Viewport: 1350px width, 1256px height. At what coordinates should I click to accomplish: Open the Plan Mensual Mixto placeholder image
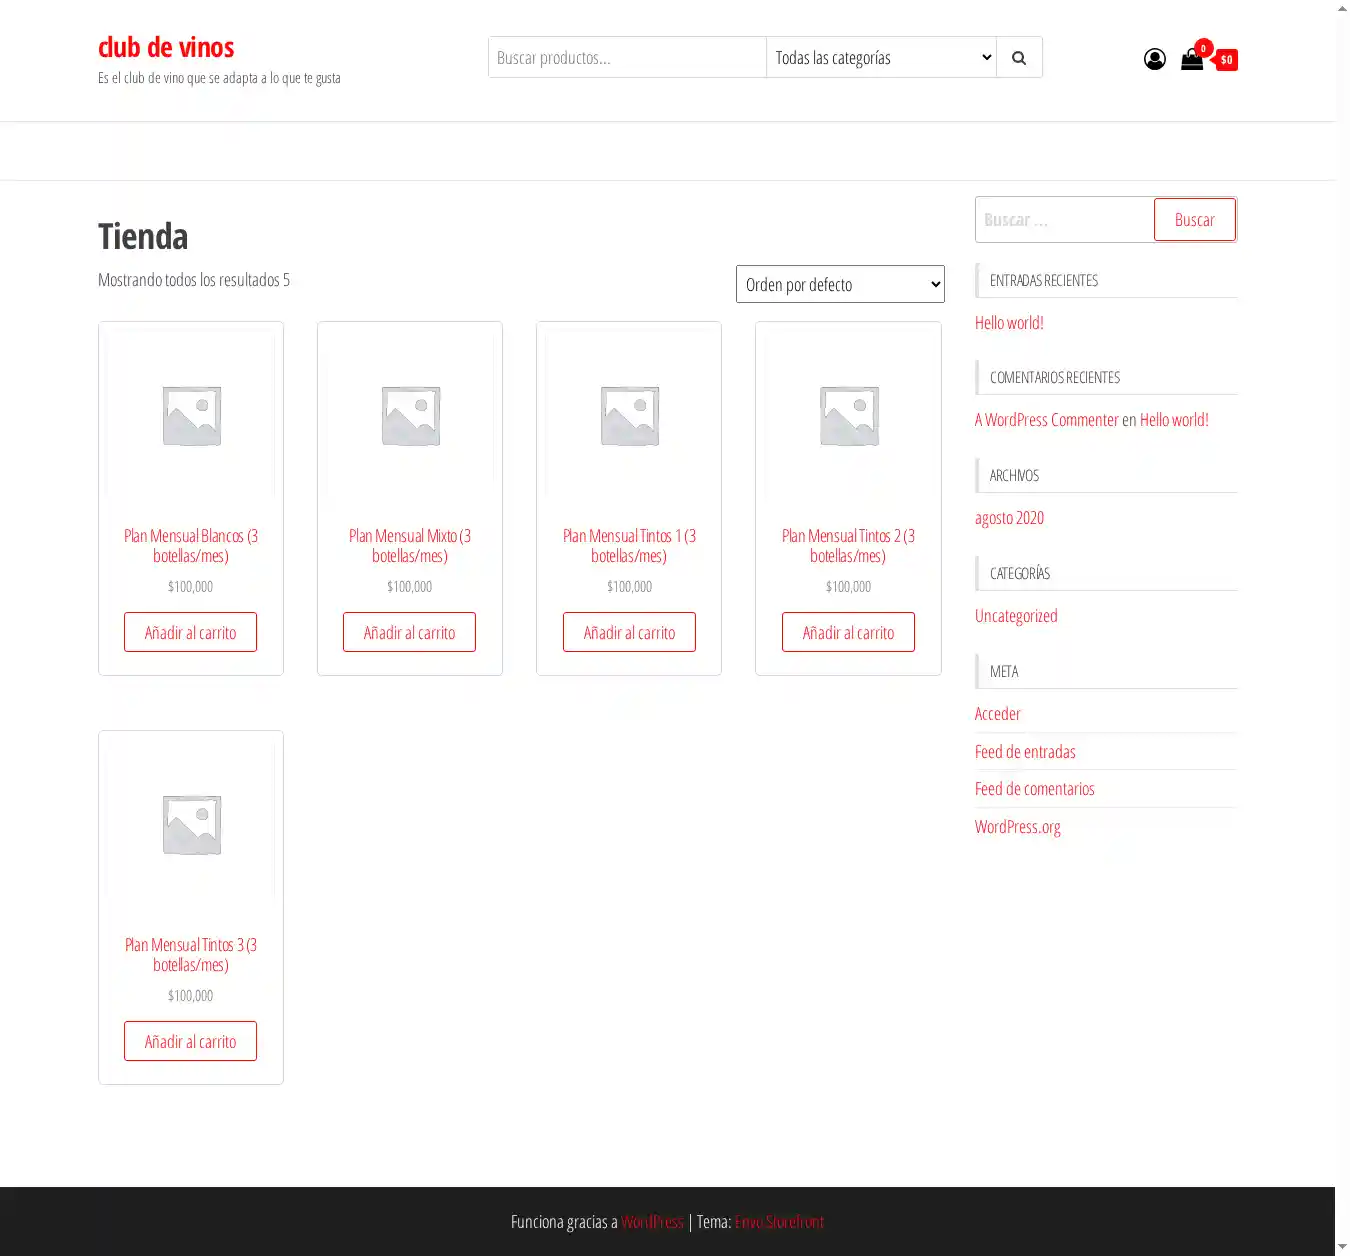tap(410, 415)
